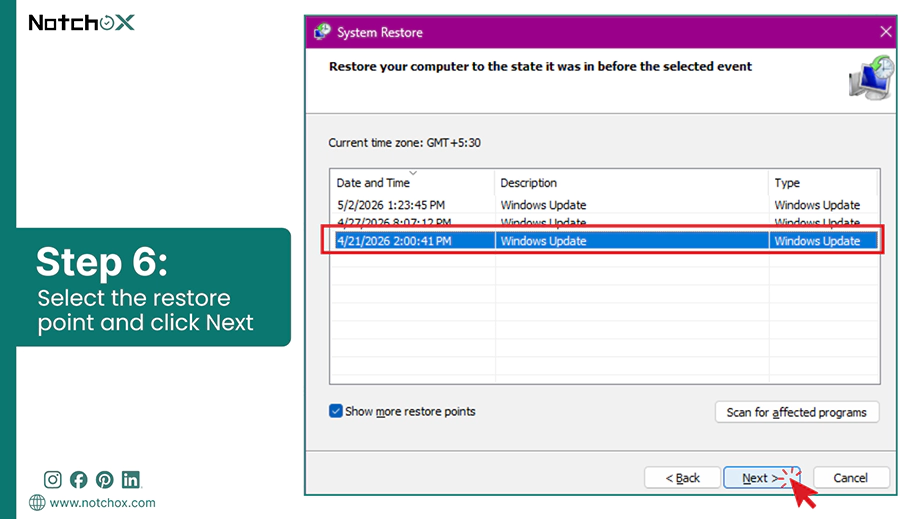Click the globe icon beside the website
This screenshot has width=922, height=519.
click(x=37, y=503)
